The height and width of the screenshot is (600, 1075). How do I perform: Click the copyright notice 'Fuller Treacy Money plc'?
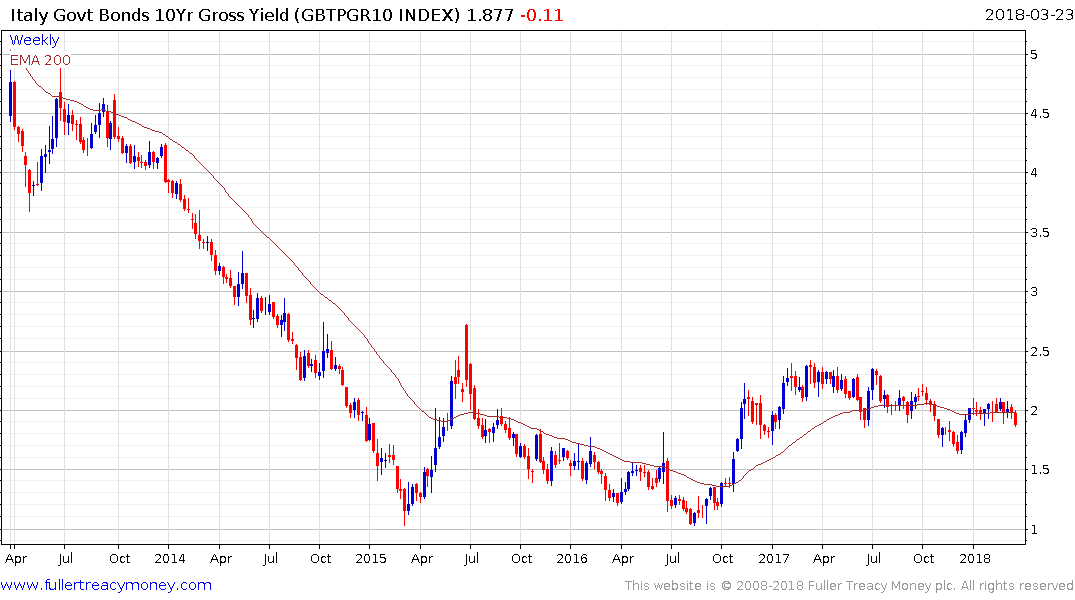pyautogui.click(x=881, y=586)
